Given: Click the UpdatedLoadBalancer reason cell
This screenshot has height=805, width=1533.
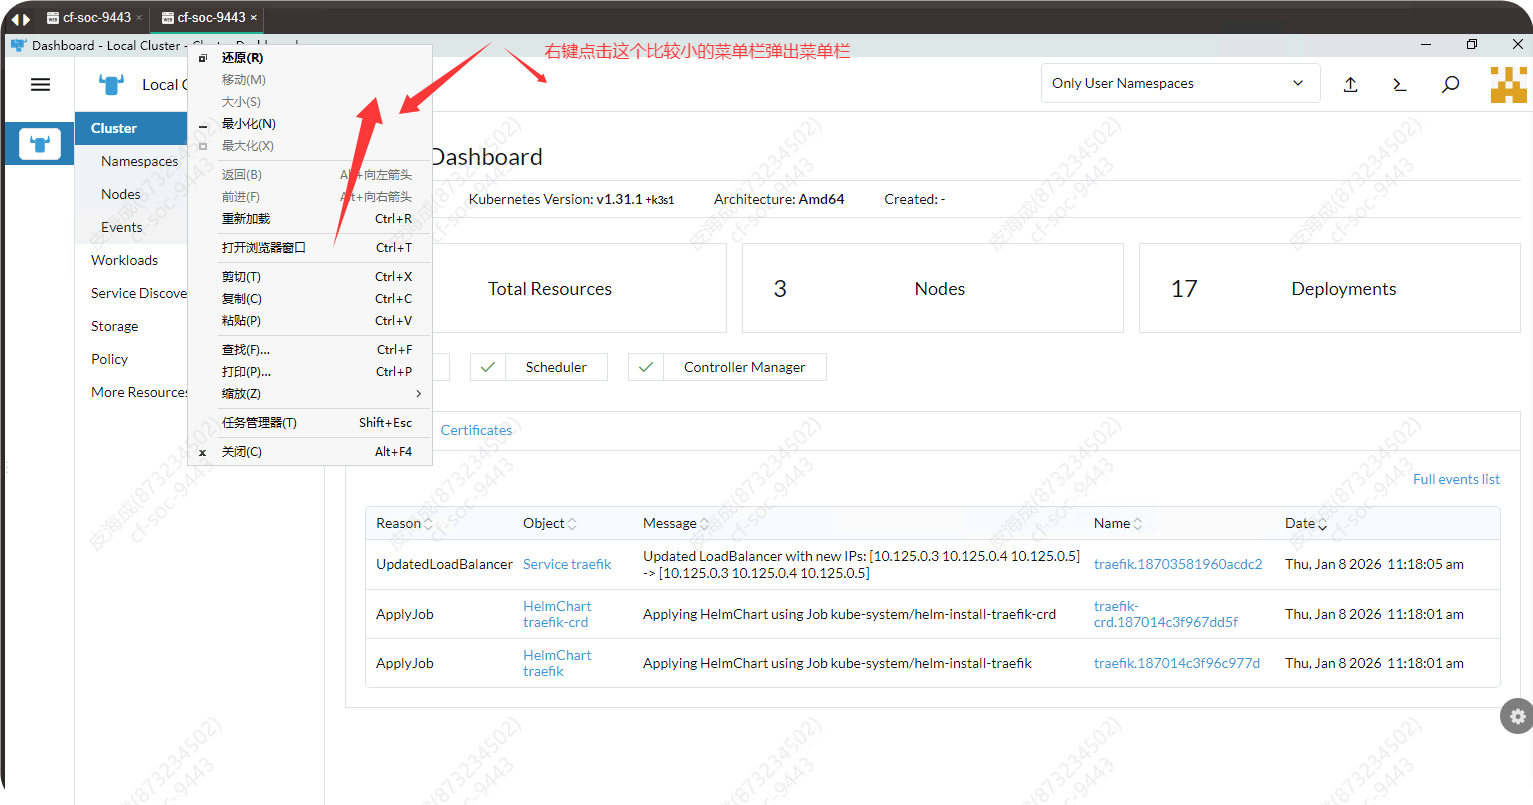Looking at the screenshot, I should (x=444, y=564).
